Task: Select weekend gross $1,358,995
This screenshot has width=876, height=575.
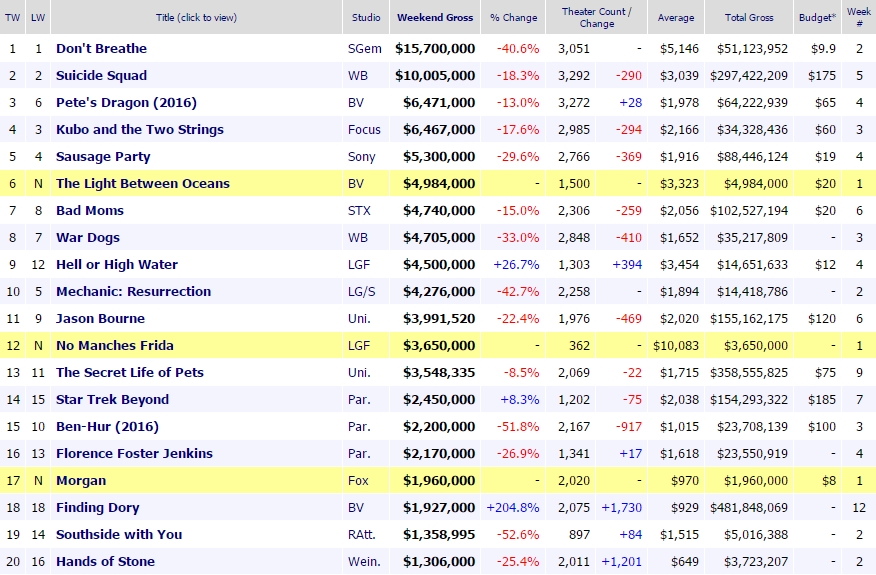Action: (439, 535)
